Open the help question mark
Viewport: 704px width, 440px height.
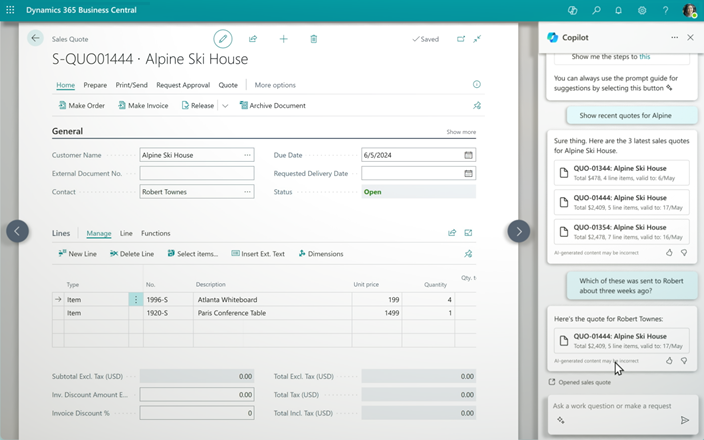pos(665,10)
